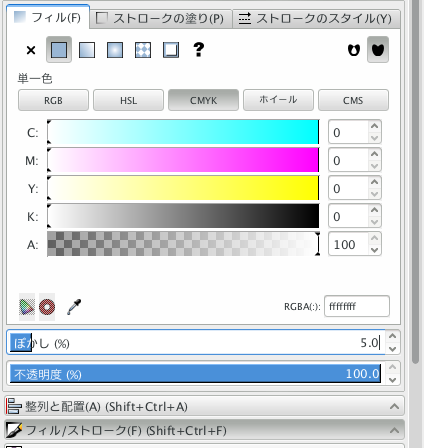Click the out of gamut red circle icon
Screen dimensions: 424x448
[x=47, y=307]
